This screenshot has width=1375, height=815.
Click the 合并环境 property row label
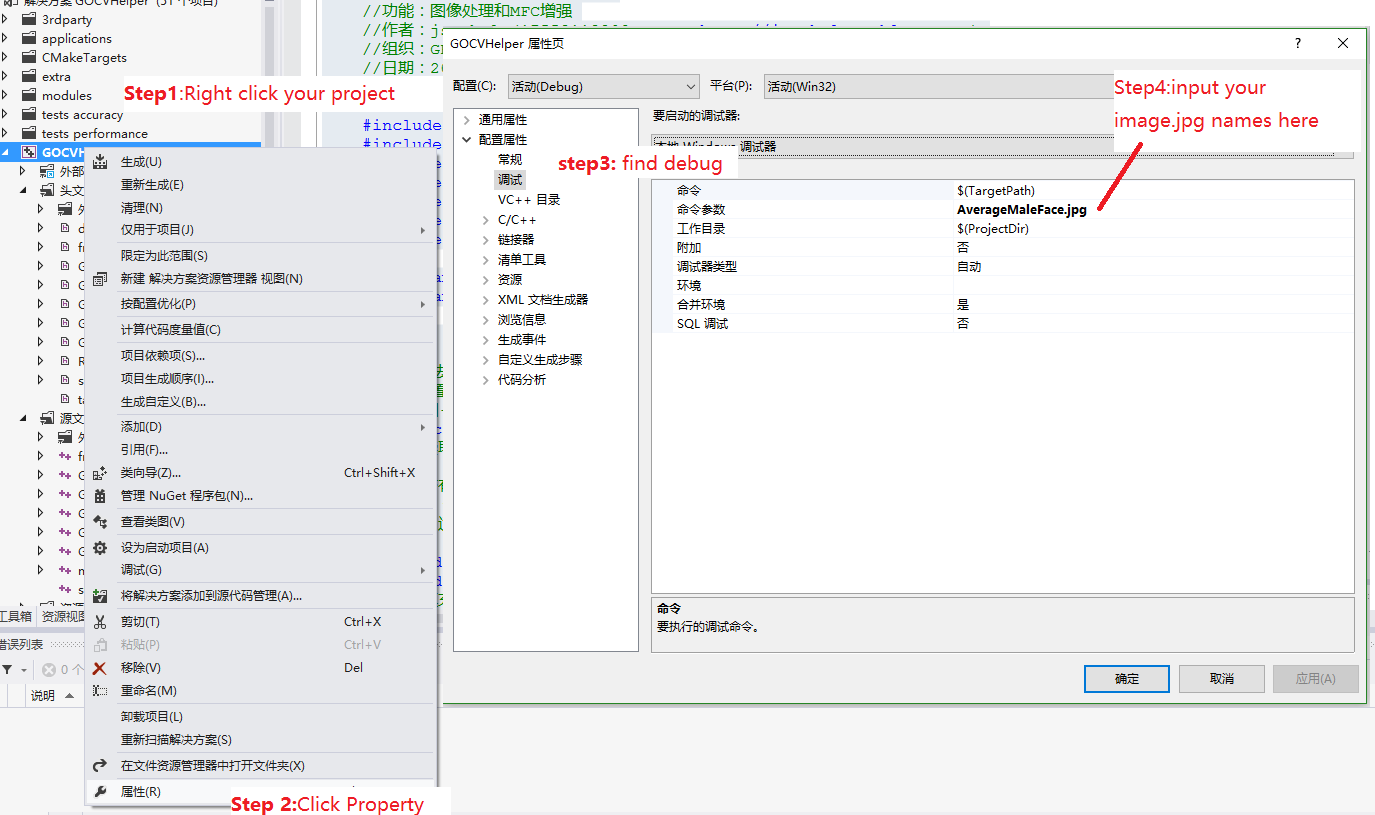click(x=701, y=305)
